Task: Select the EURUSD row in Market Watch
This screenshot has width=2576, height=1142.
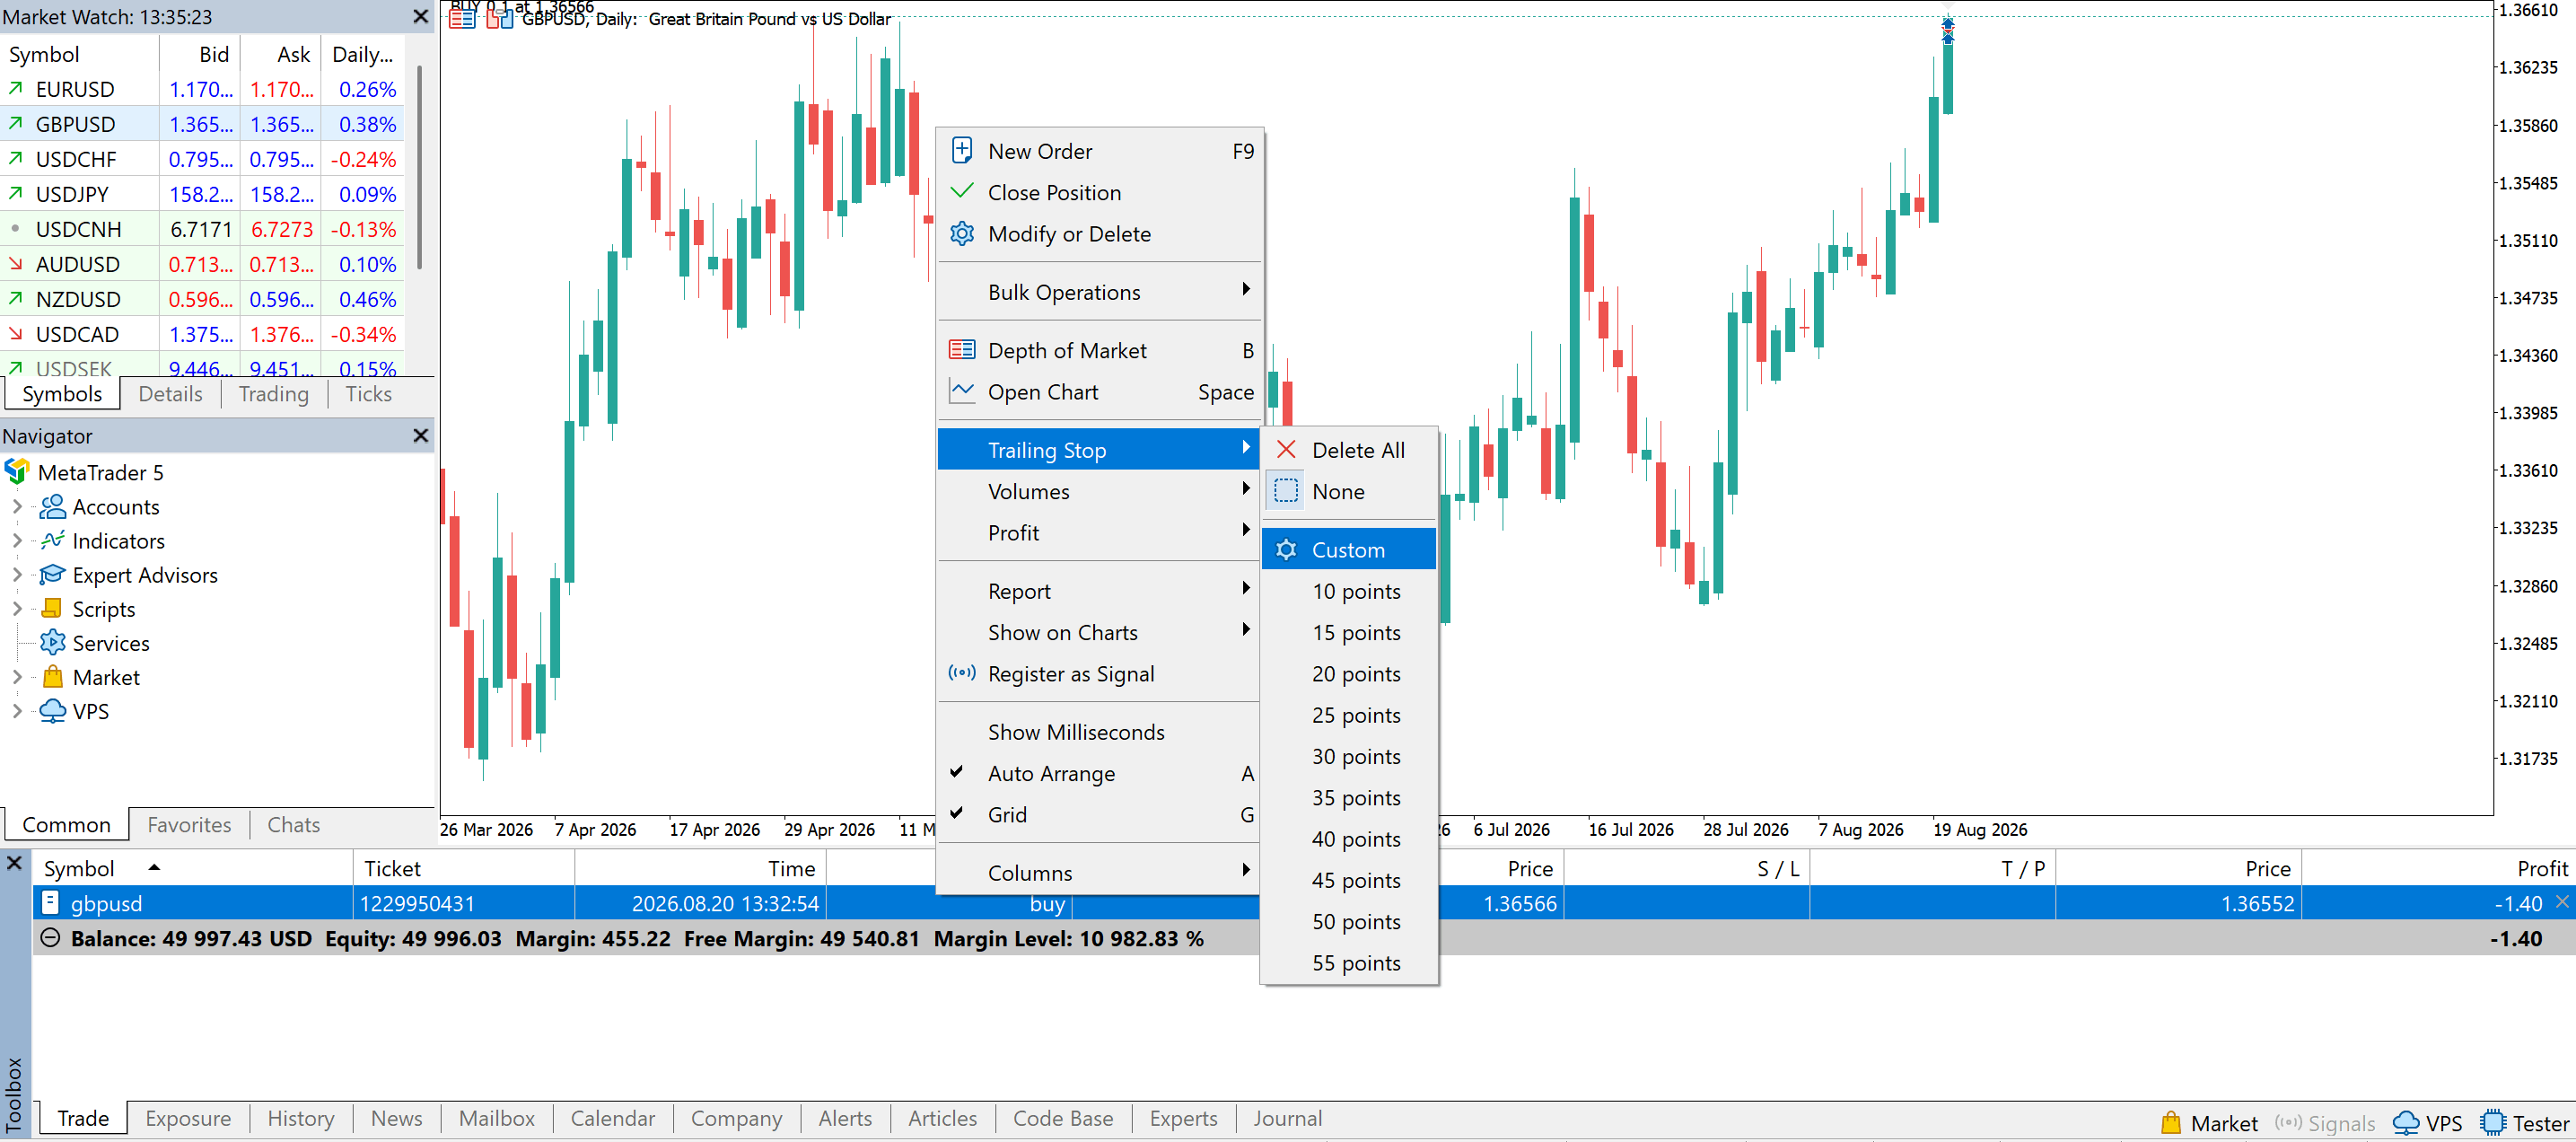Action: [202, 89]
